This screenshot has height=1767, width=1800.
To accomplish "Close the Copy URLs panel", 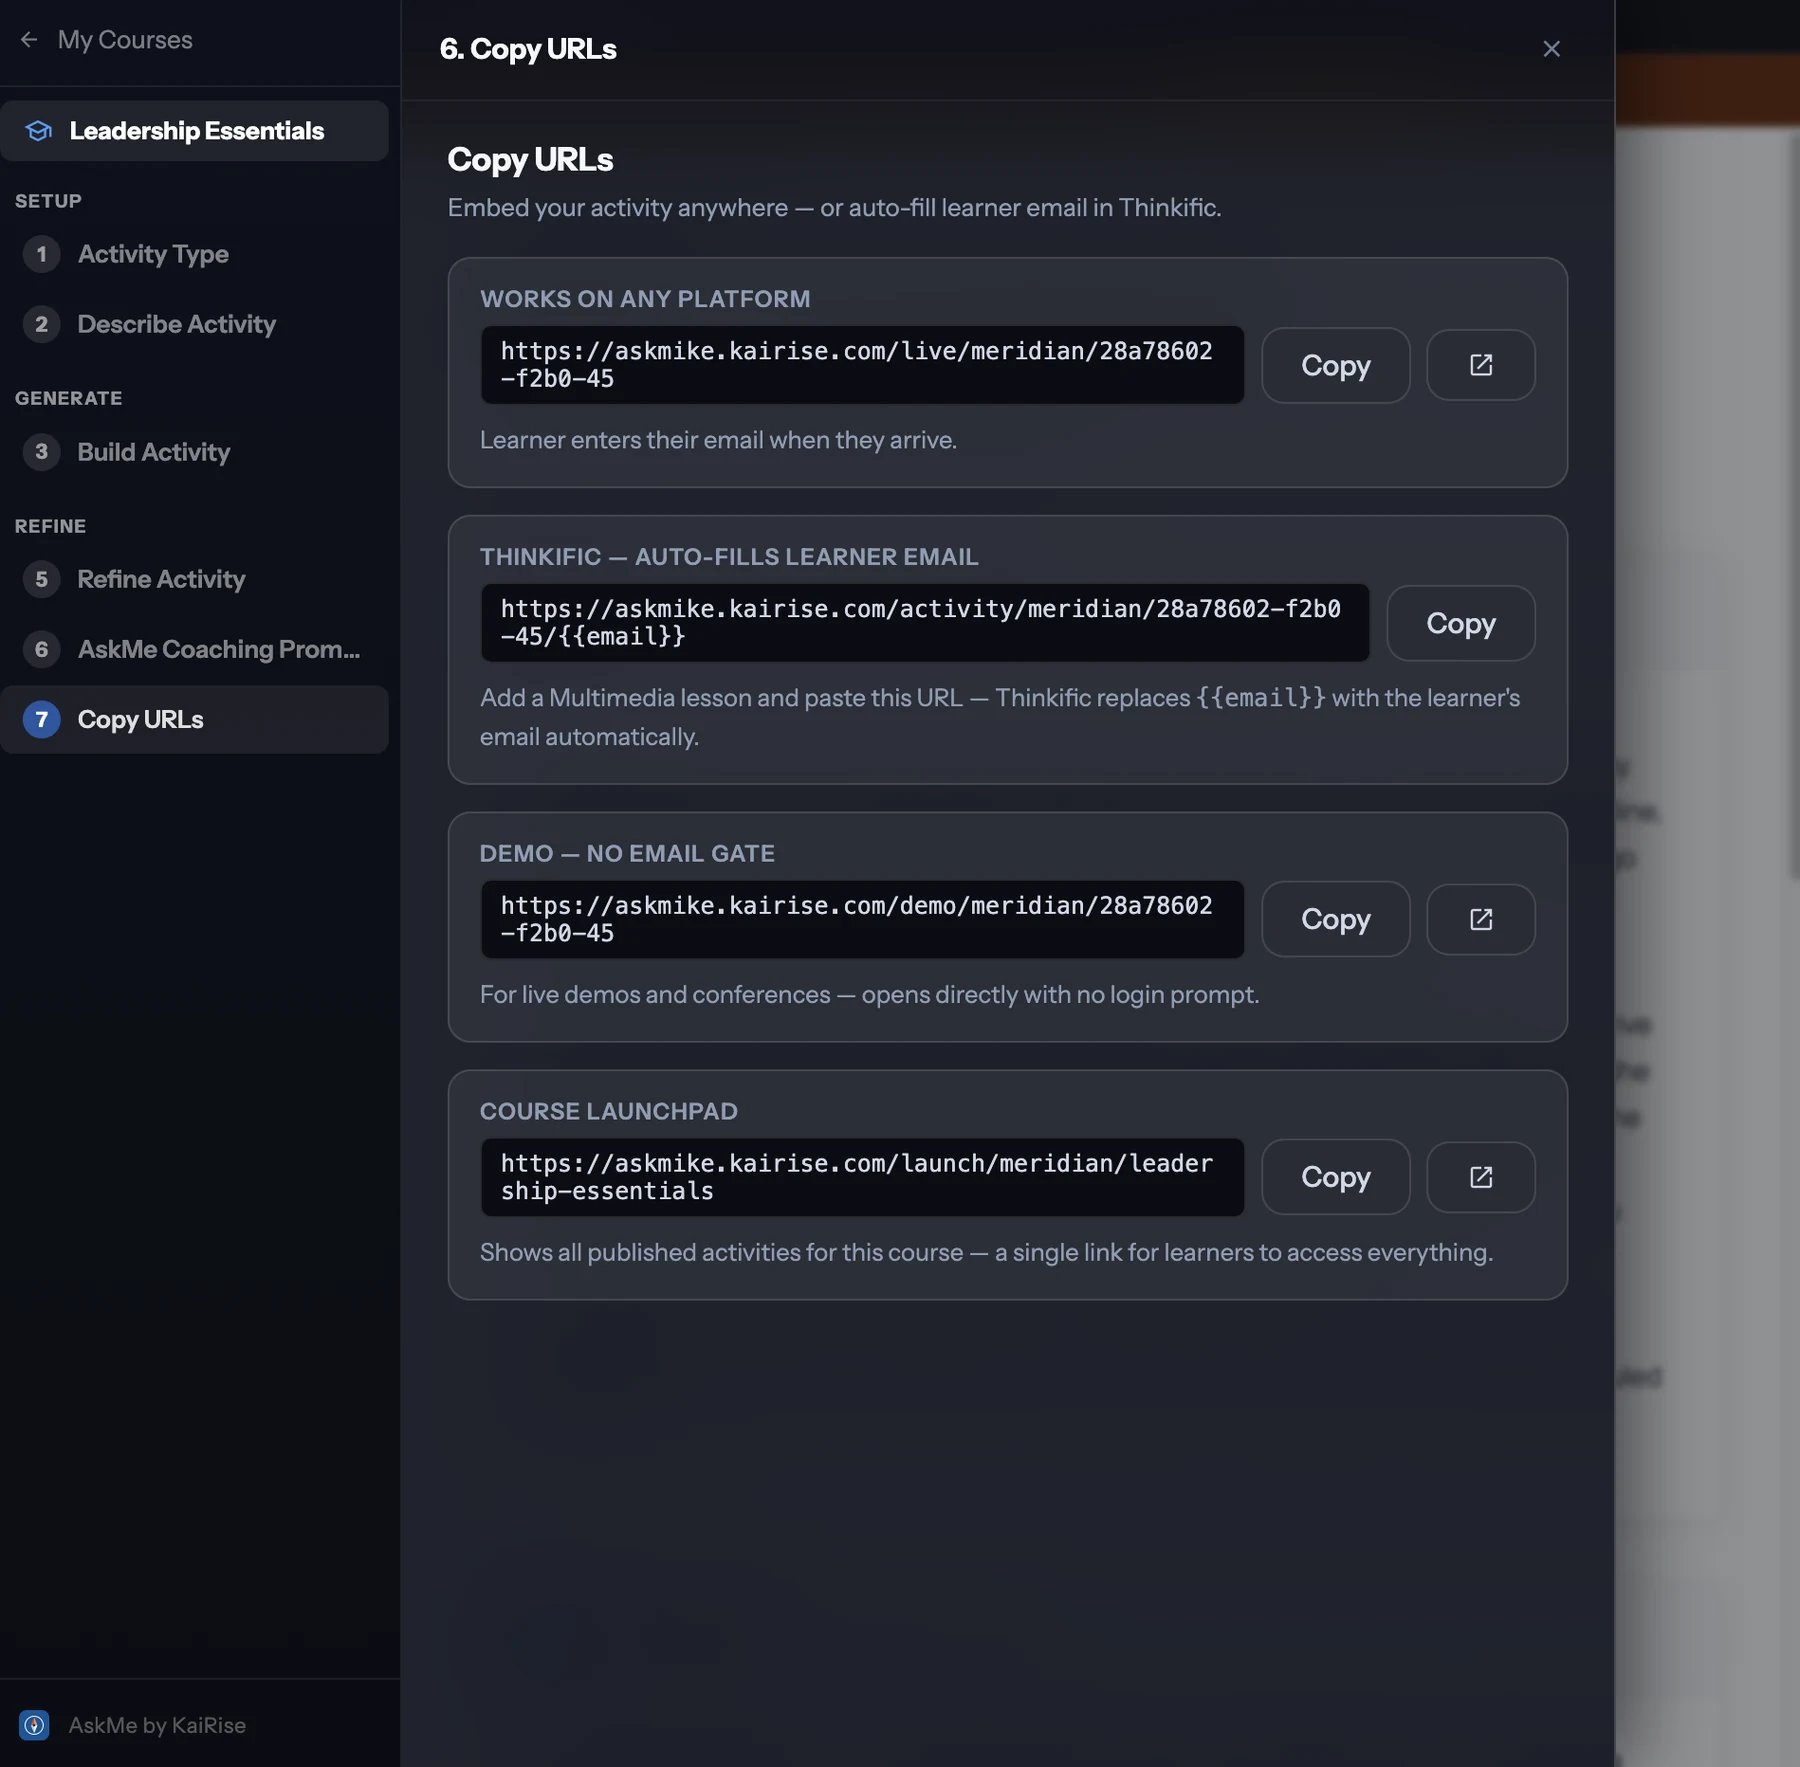I will [x=1551, y=49].
